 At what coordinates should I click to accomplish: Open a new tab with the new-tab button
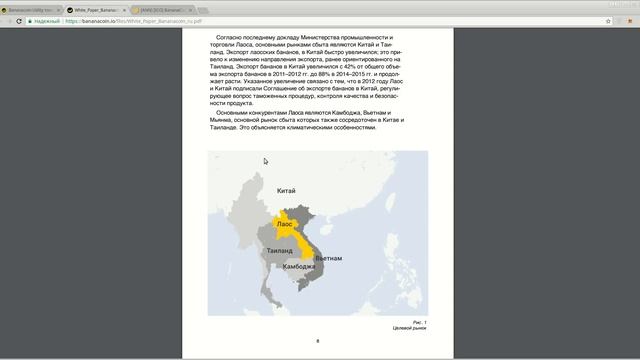(x=202, y=10)
